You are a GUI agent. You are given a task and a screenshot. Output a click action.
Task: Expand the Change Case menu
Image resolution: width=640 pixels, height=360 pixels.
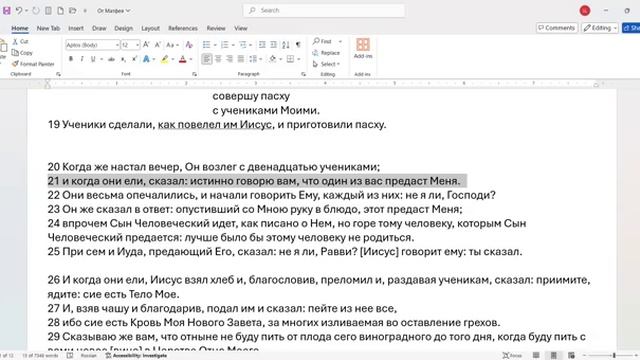(x=178, y=45)
